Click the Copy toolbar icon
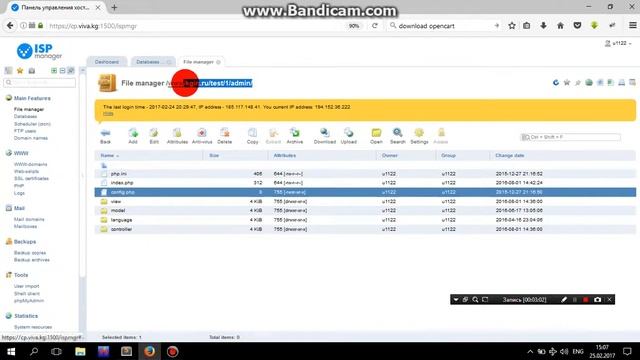Screen dimensions: 640x360 click(x=253, y=136)
